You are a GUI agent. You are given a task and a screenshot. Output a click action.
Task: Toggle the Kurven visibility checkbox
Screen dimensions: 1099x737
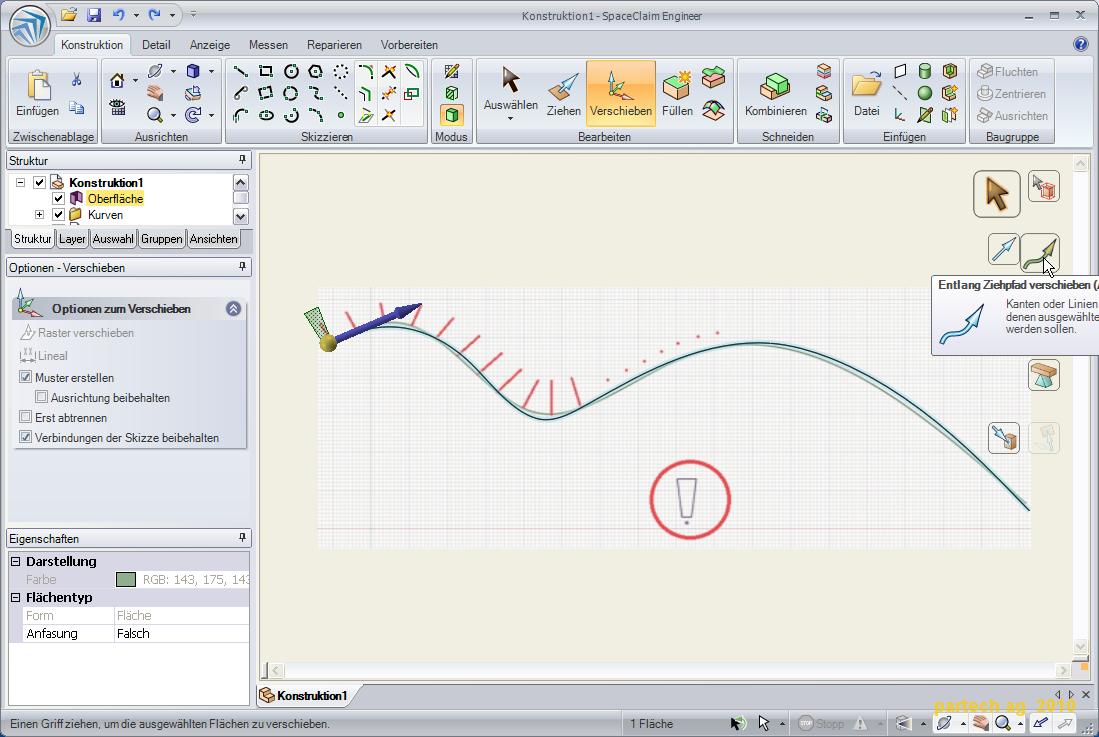click(58, 215)
